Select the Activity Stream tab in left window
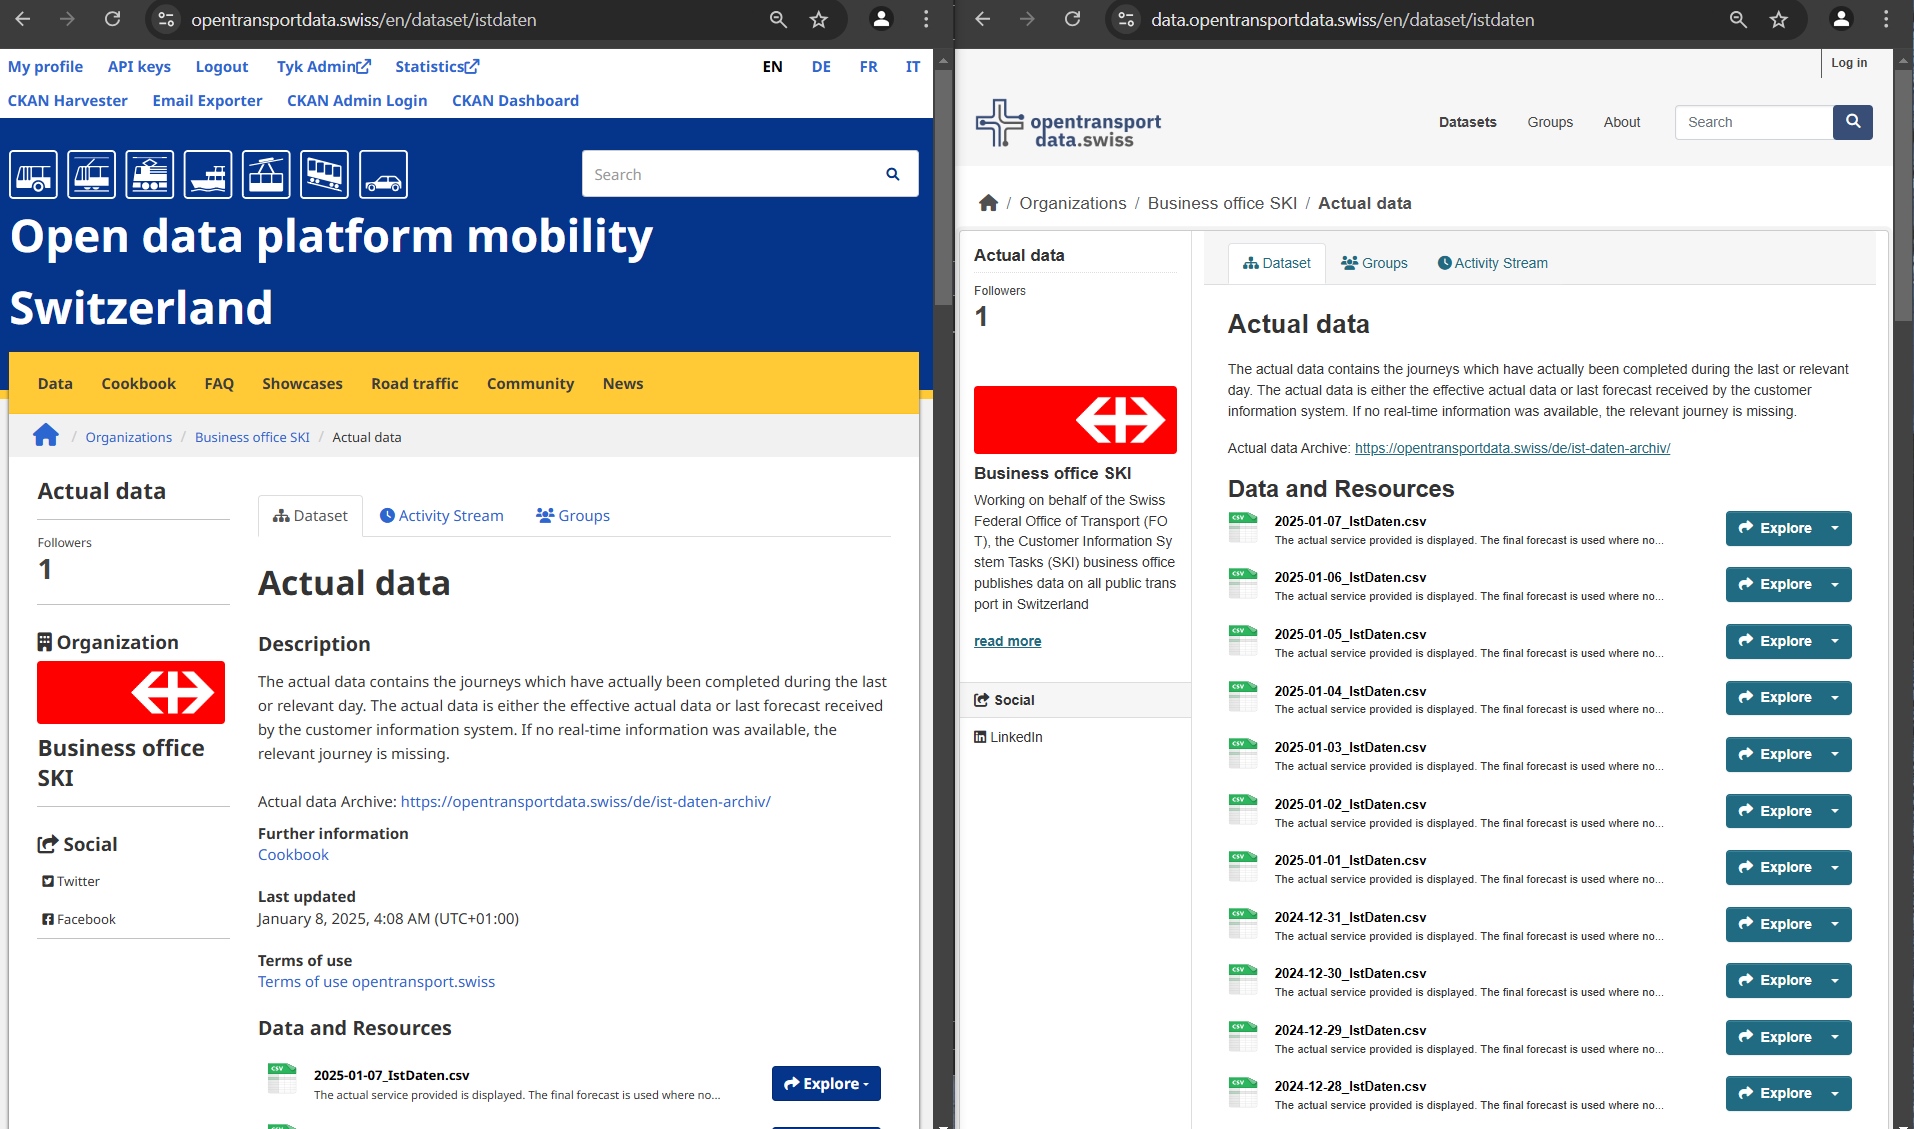This screenshot has height=1129, width=1914. (441, 515)
